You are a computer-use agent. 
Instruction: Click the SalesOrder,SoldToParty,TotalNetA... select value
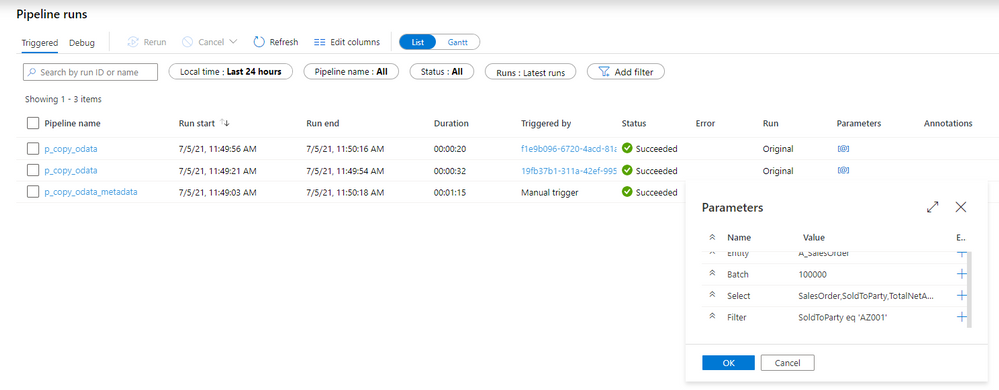click(x=866, y=296)
